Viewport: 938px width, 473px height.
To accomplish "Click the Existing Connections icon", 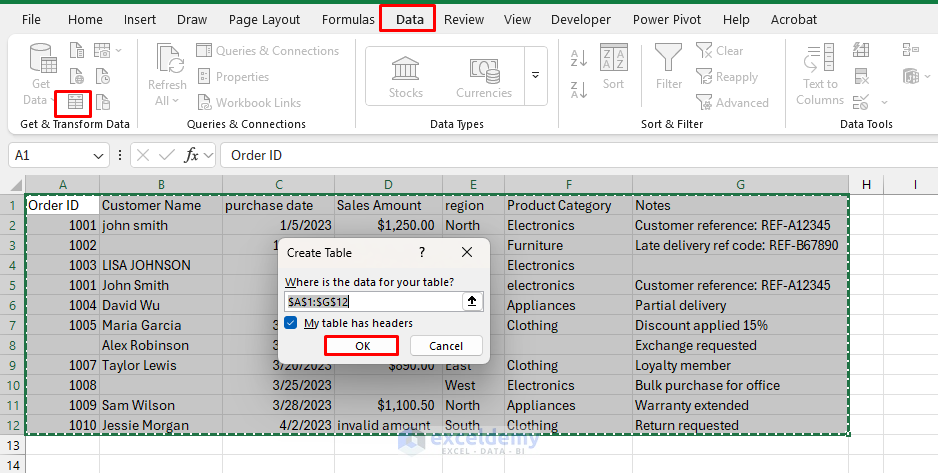I will pyautogui.click(x=103, y=103).
